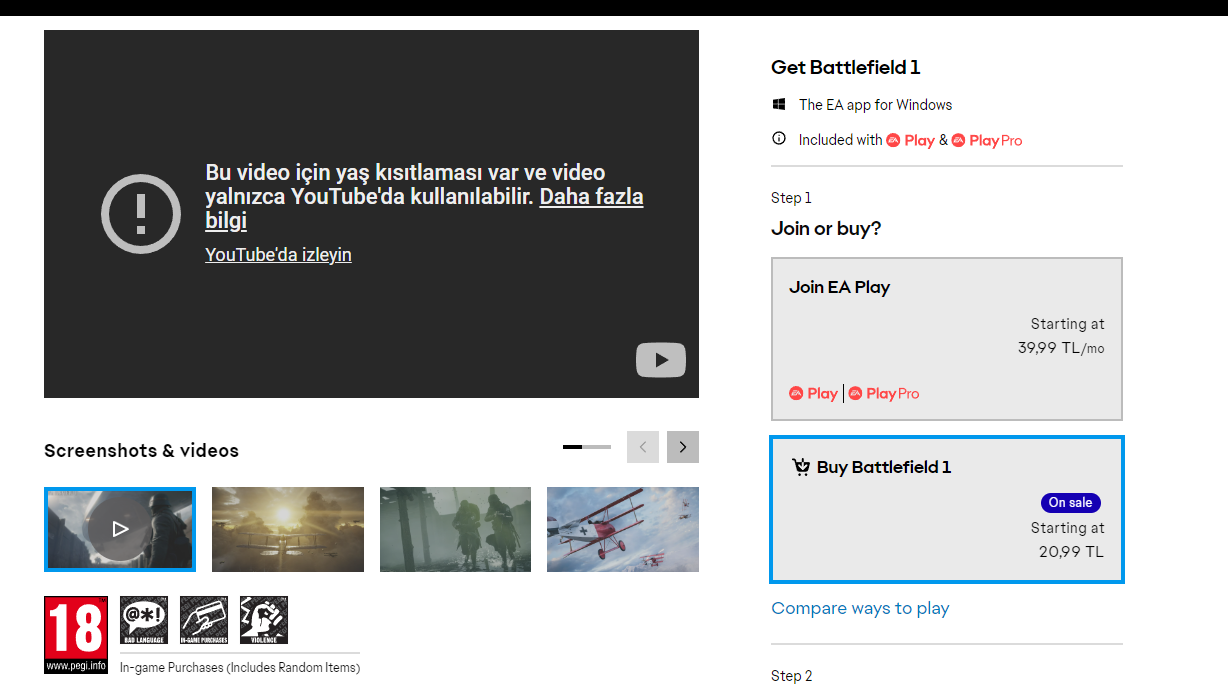Click the Bad Language rating icon
The height and width of the screenshot is (693, 1228).
pos(144,620)
